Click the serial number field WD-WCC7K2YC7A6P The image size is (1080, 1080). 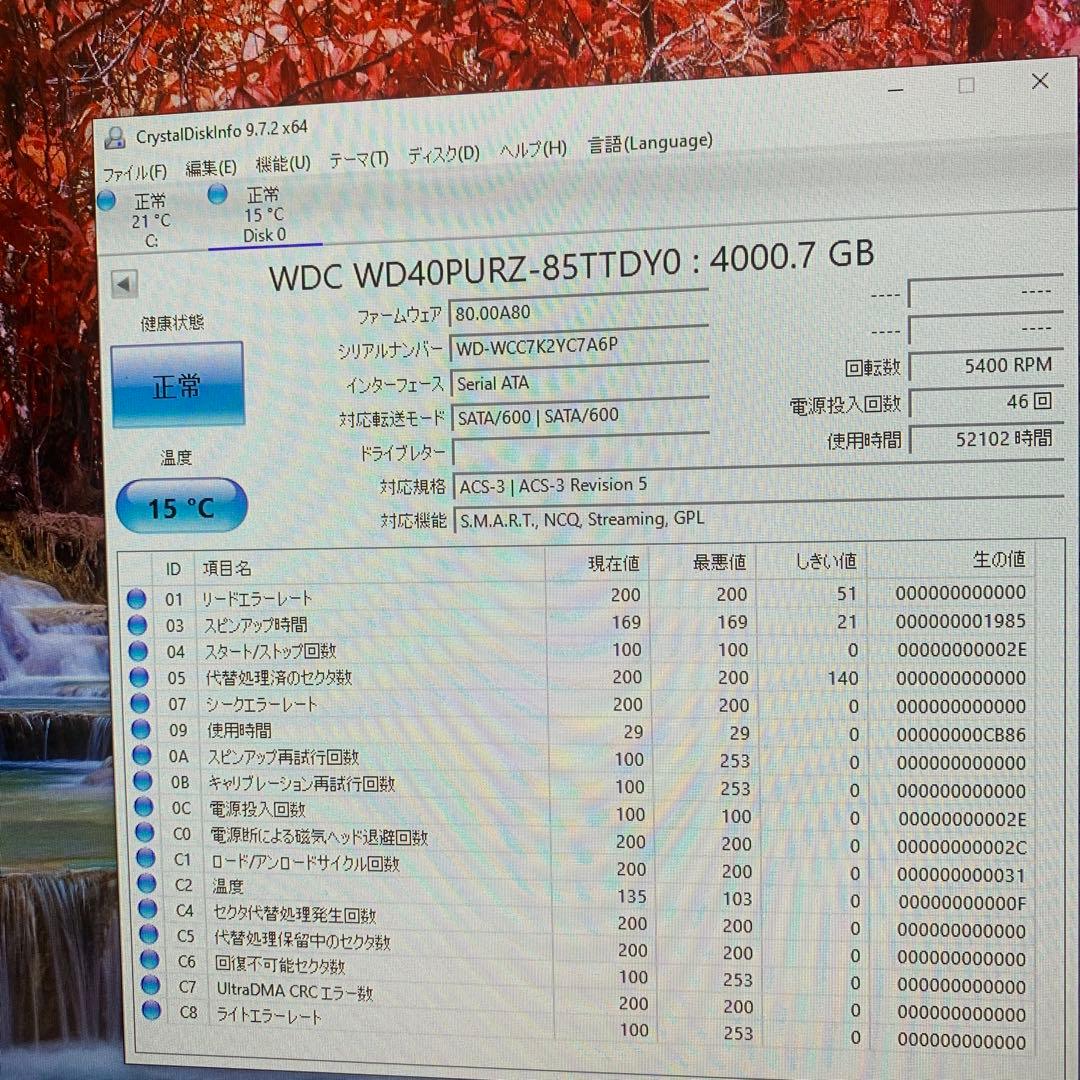pyautogui.click(x=579, y=345)
